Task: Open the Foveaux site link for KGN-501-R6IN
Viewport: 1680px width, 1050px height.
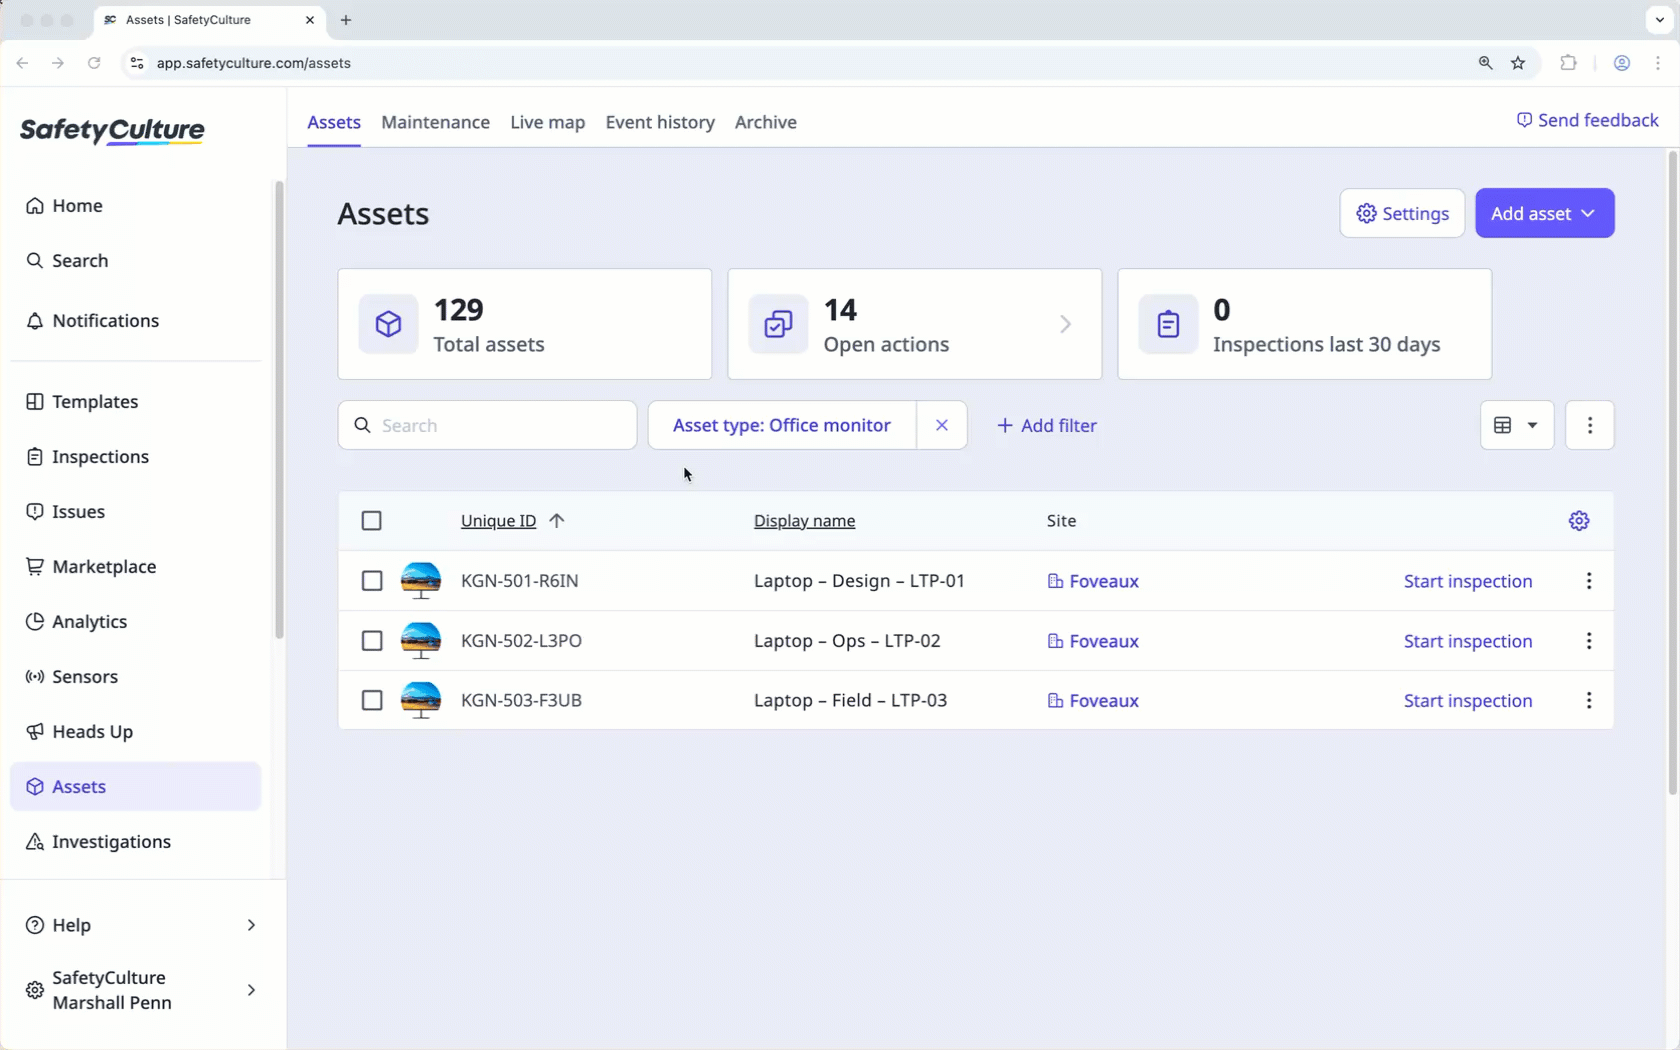Action: [1093, 581]
